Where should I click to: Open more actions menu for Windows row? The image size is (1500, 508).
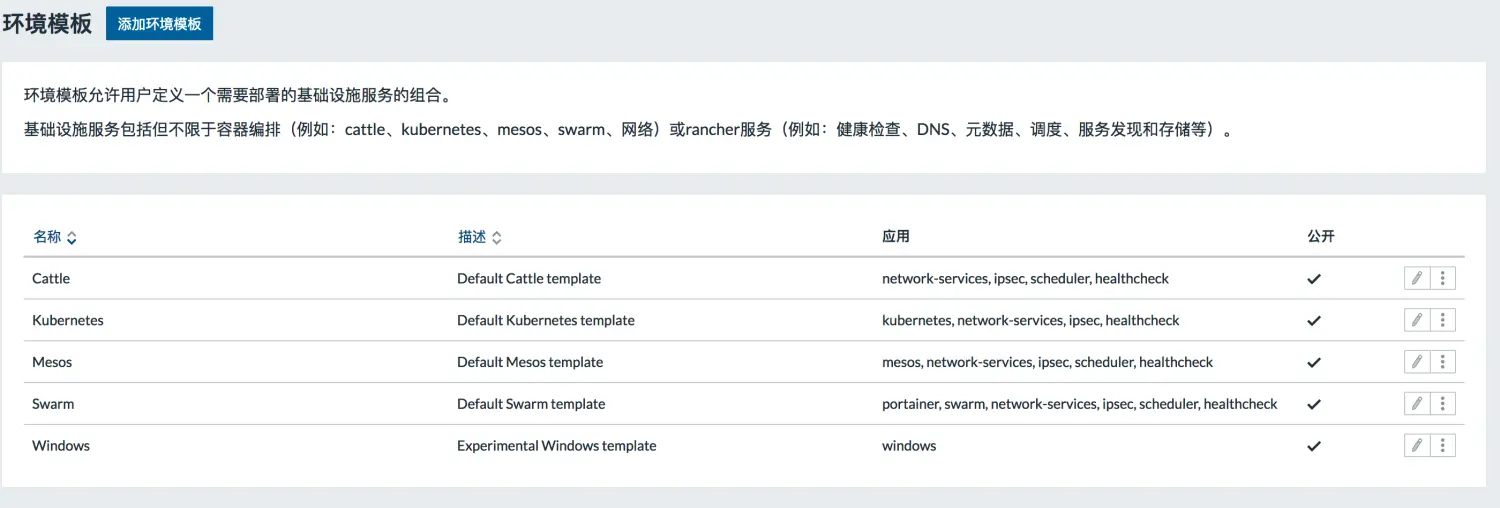click(1443, 446)
